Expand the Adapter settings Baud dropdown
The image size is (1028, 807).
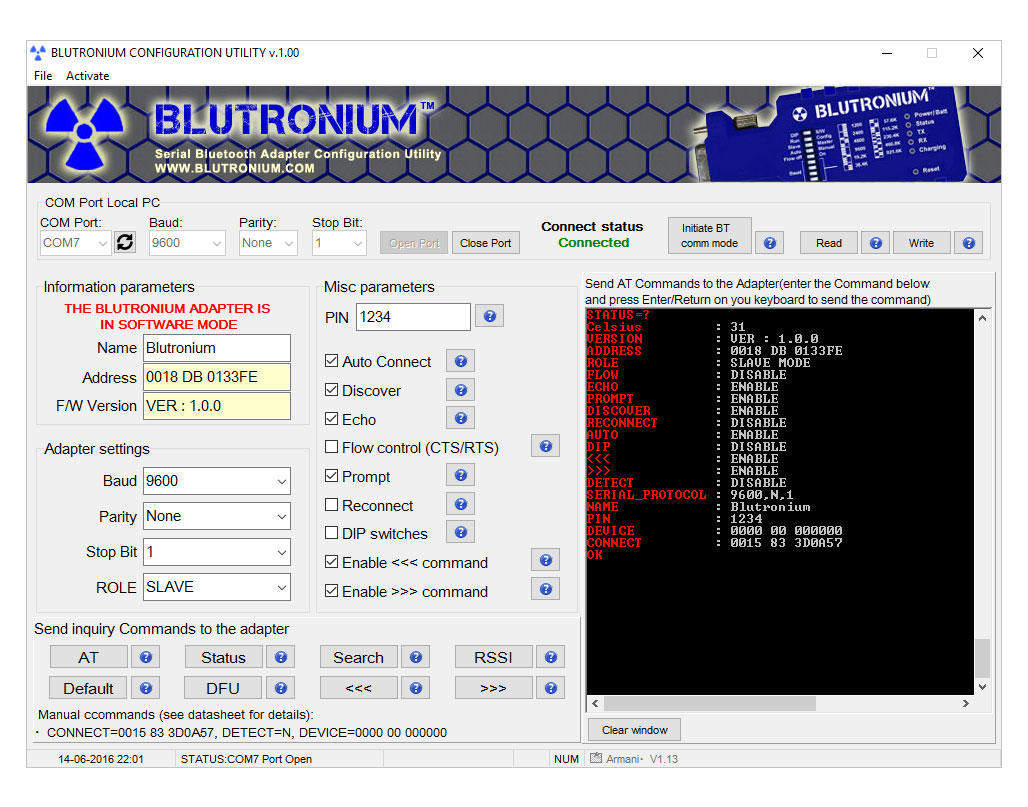217,481
